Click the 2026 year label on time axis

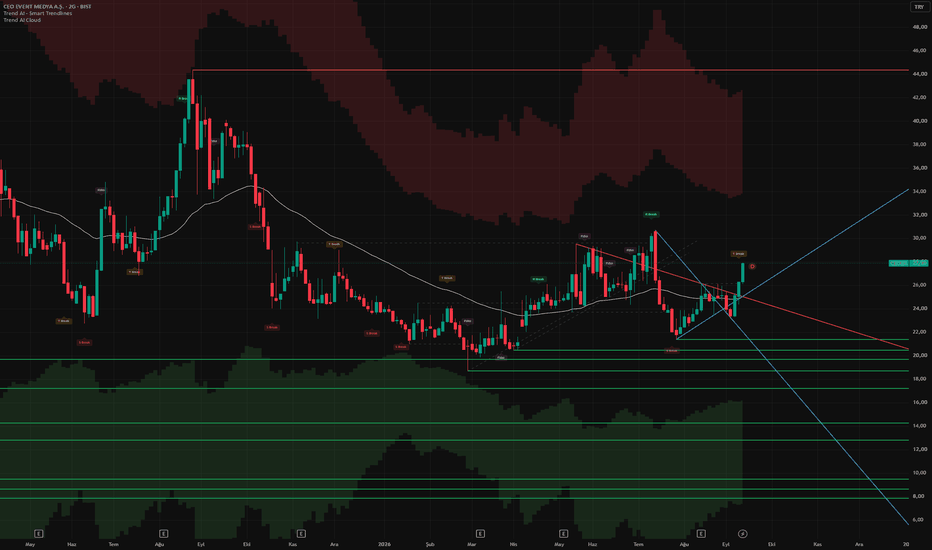[x=385, y=544]
